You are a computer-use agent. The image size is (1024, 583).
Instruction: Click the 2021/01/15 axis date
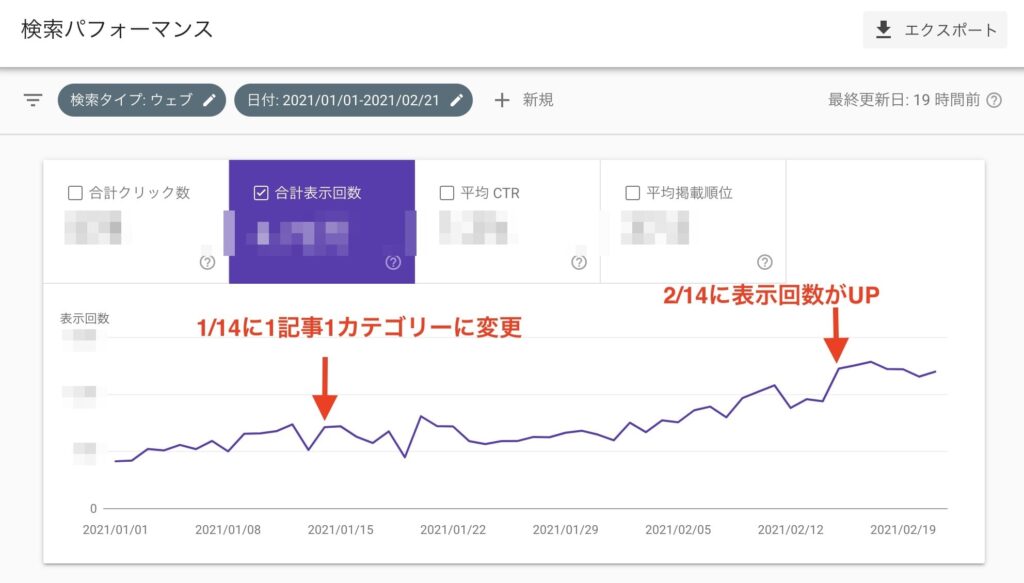[340, 529]
